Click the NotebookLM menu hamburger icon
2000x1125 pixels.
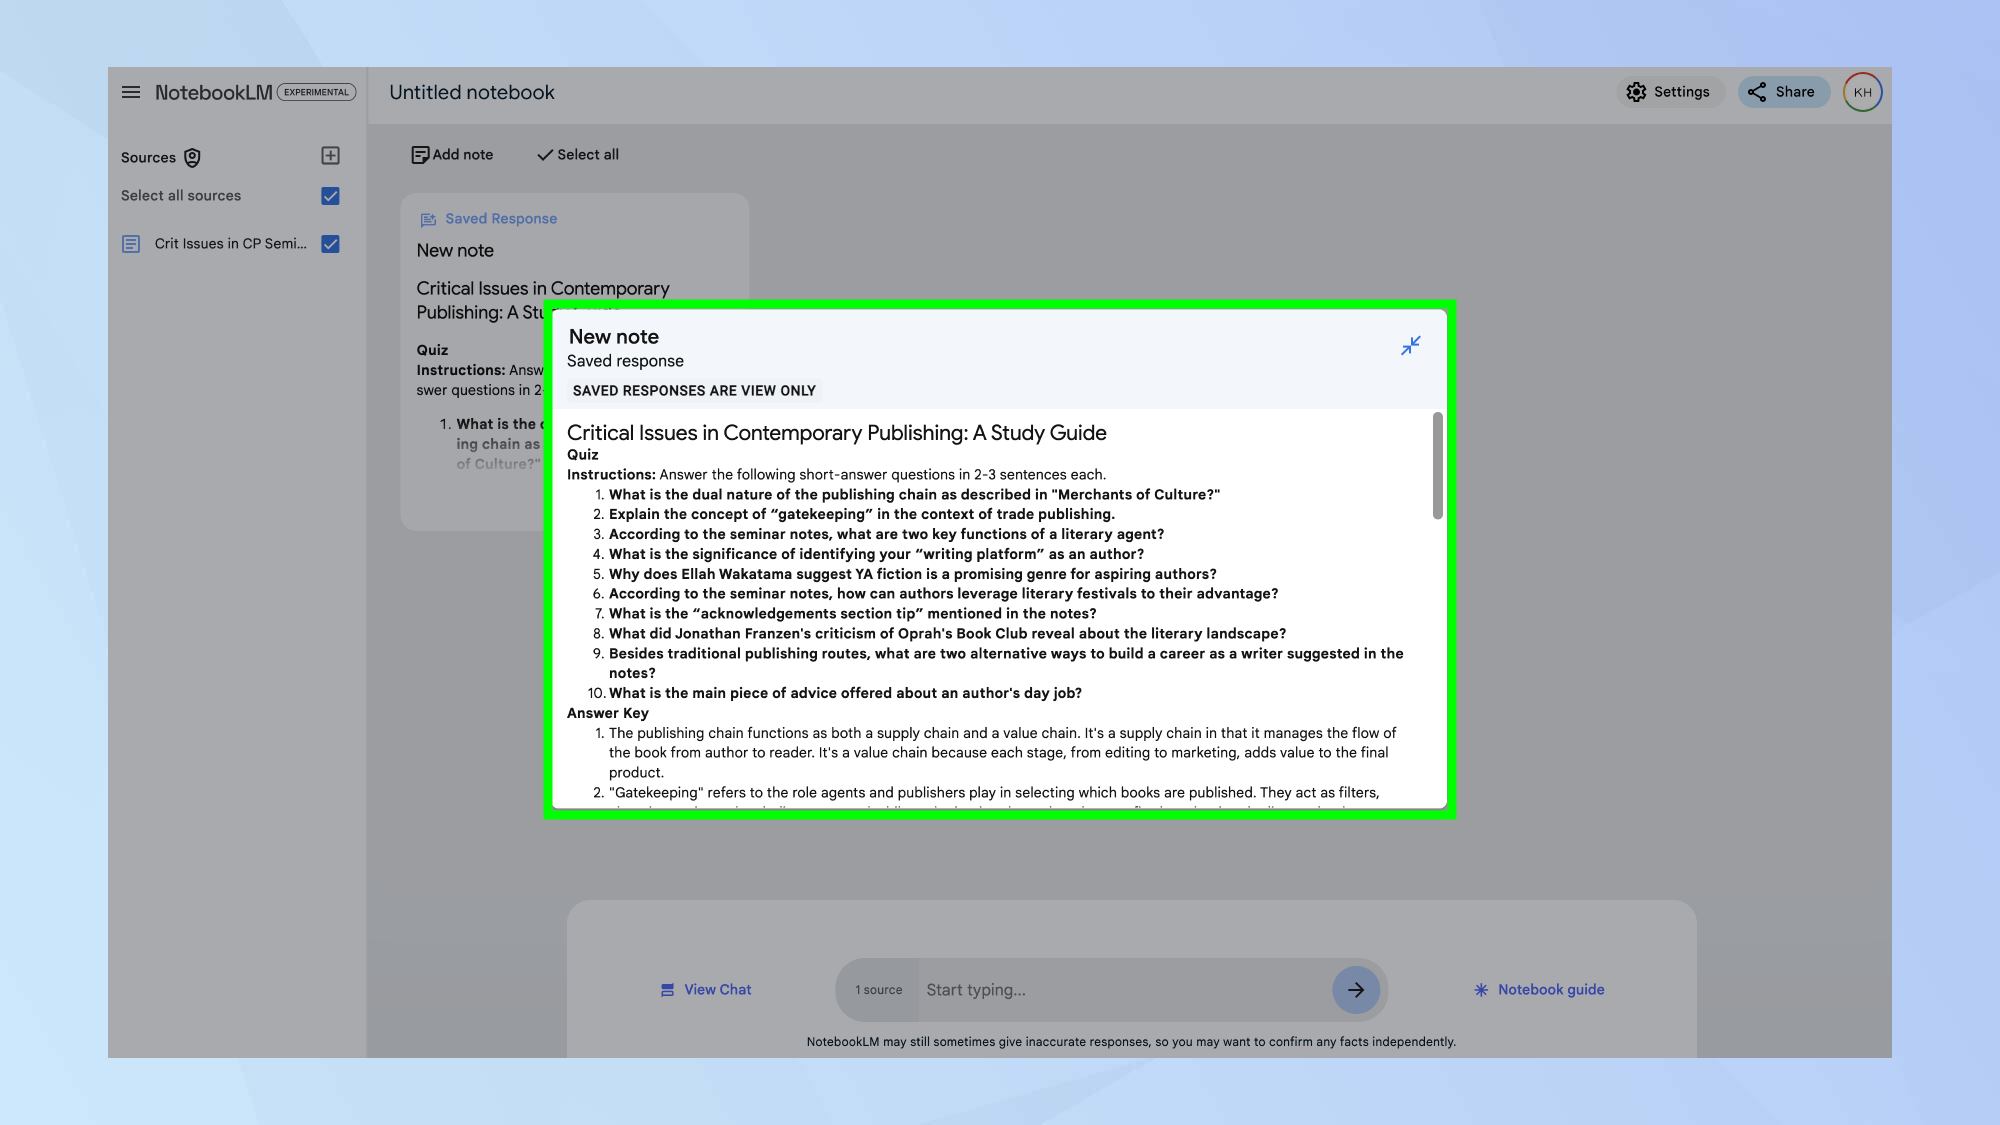pyautogui.click(x=129, y=91)
